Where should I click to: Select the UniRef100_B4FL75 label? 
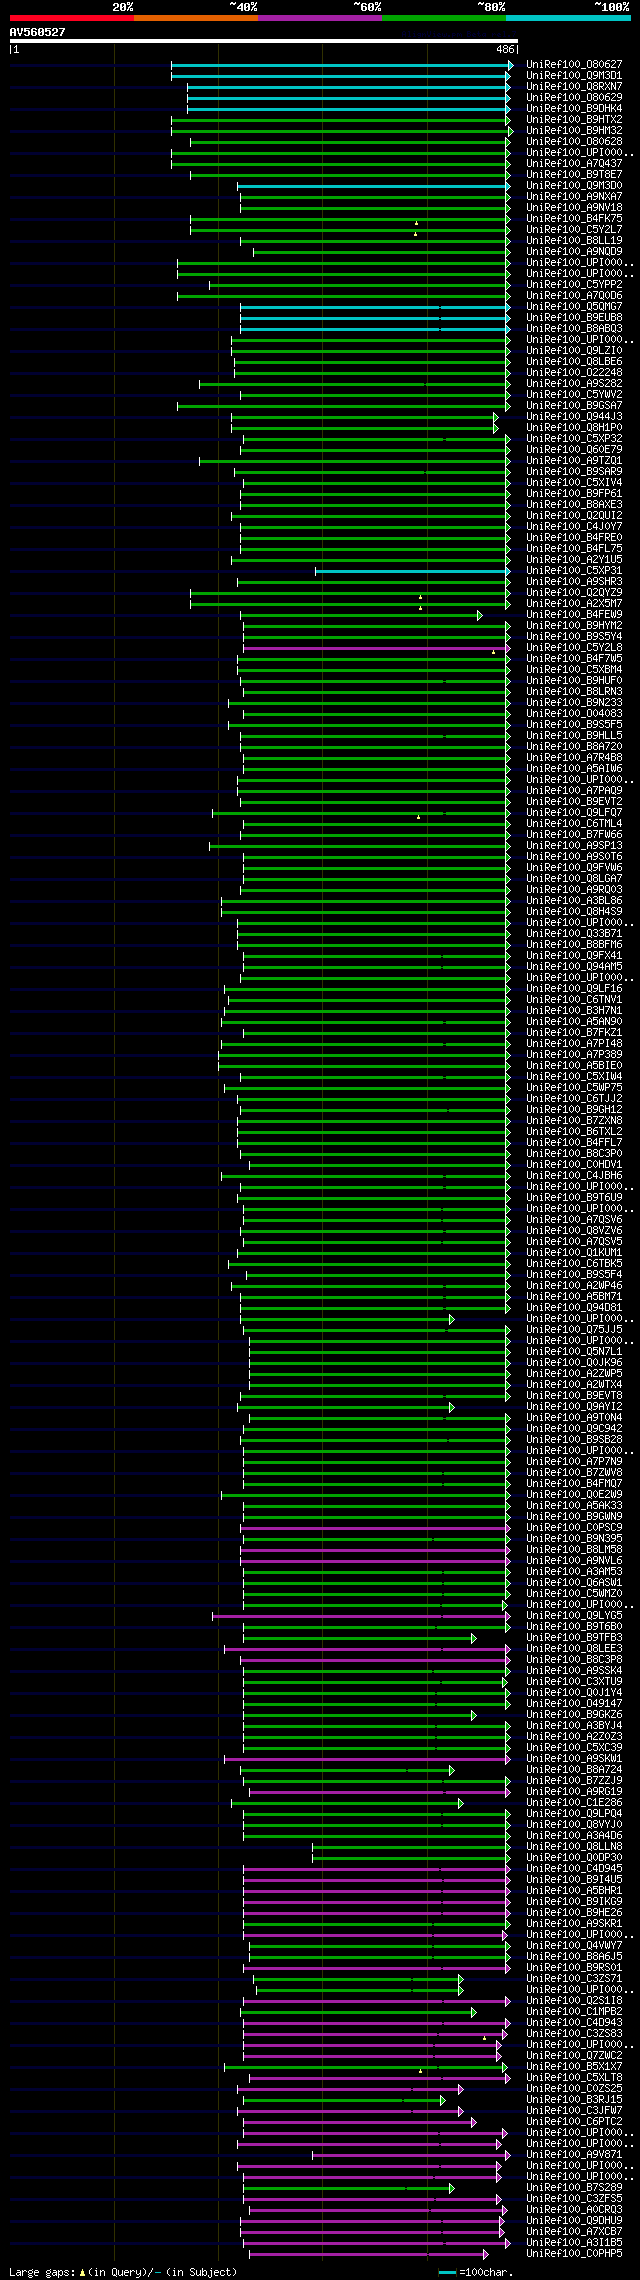[x=574, y=549]
